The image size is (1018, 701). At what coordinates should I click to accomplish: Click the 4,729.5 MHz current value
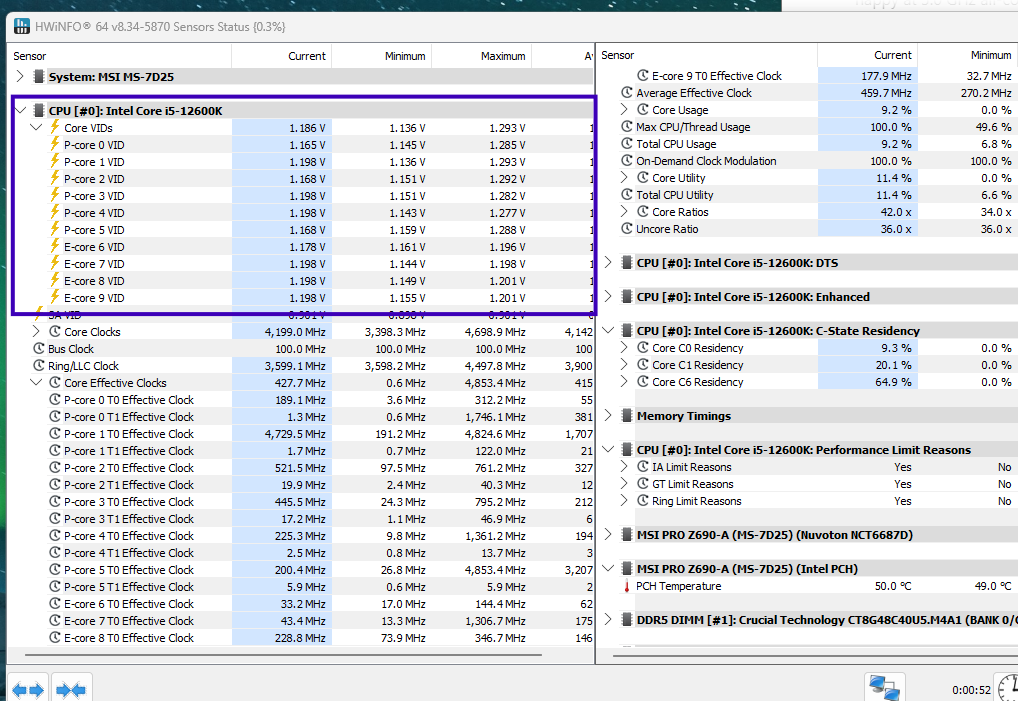295,434
